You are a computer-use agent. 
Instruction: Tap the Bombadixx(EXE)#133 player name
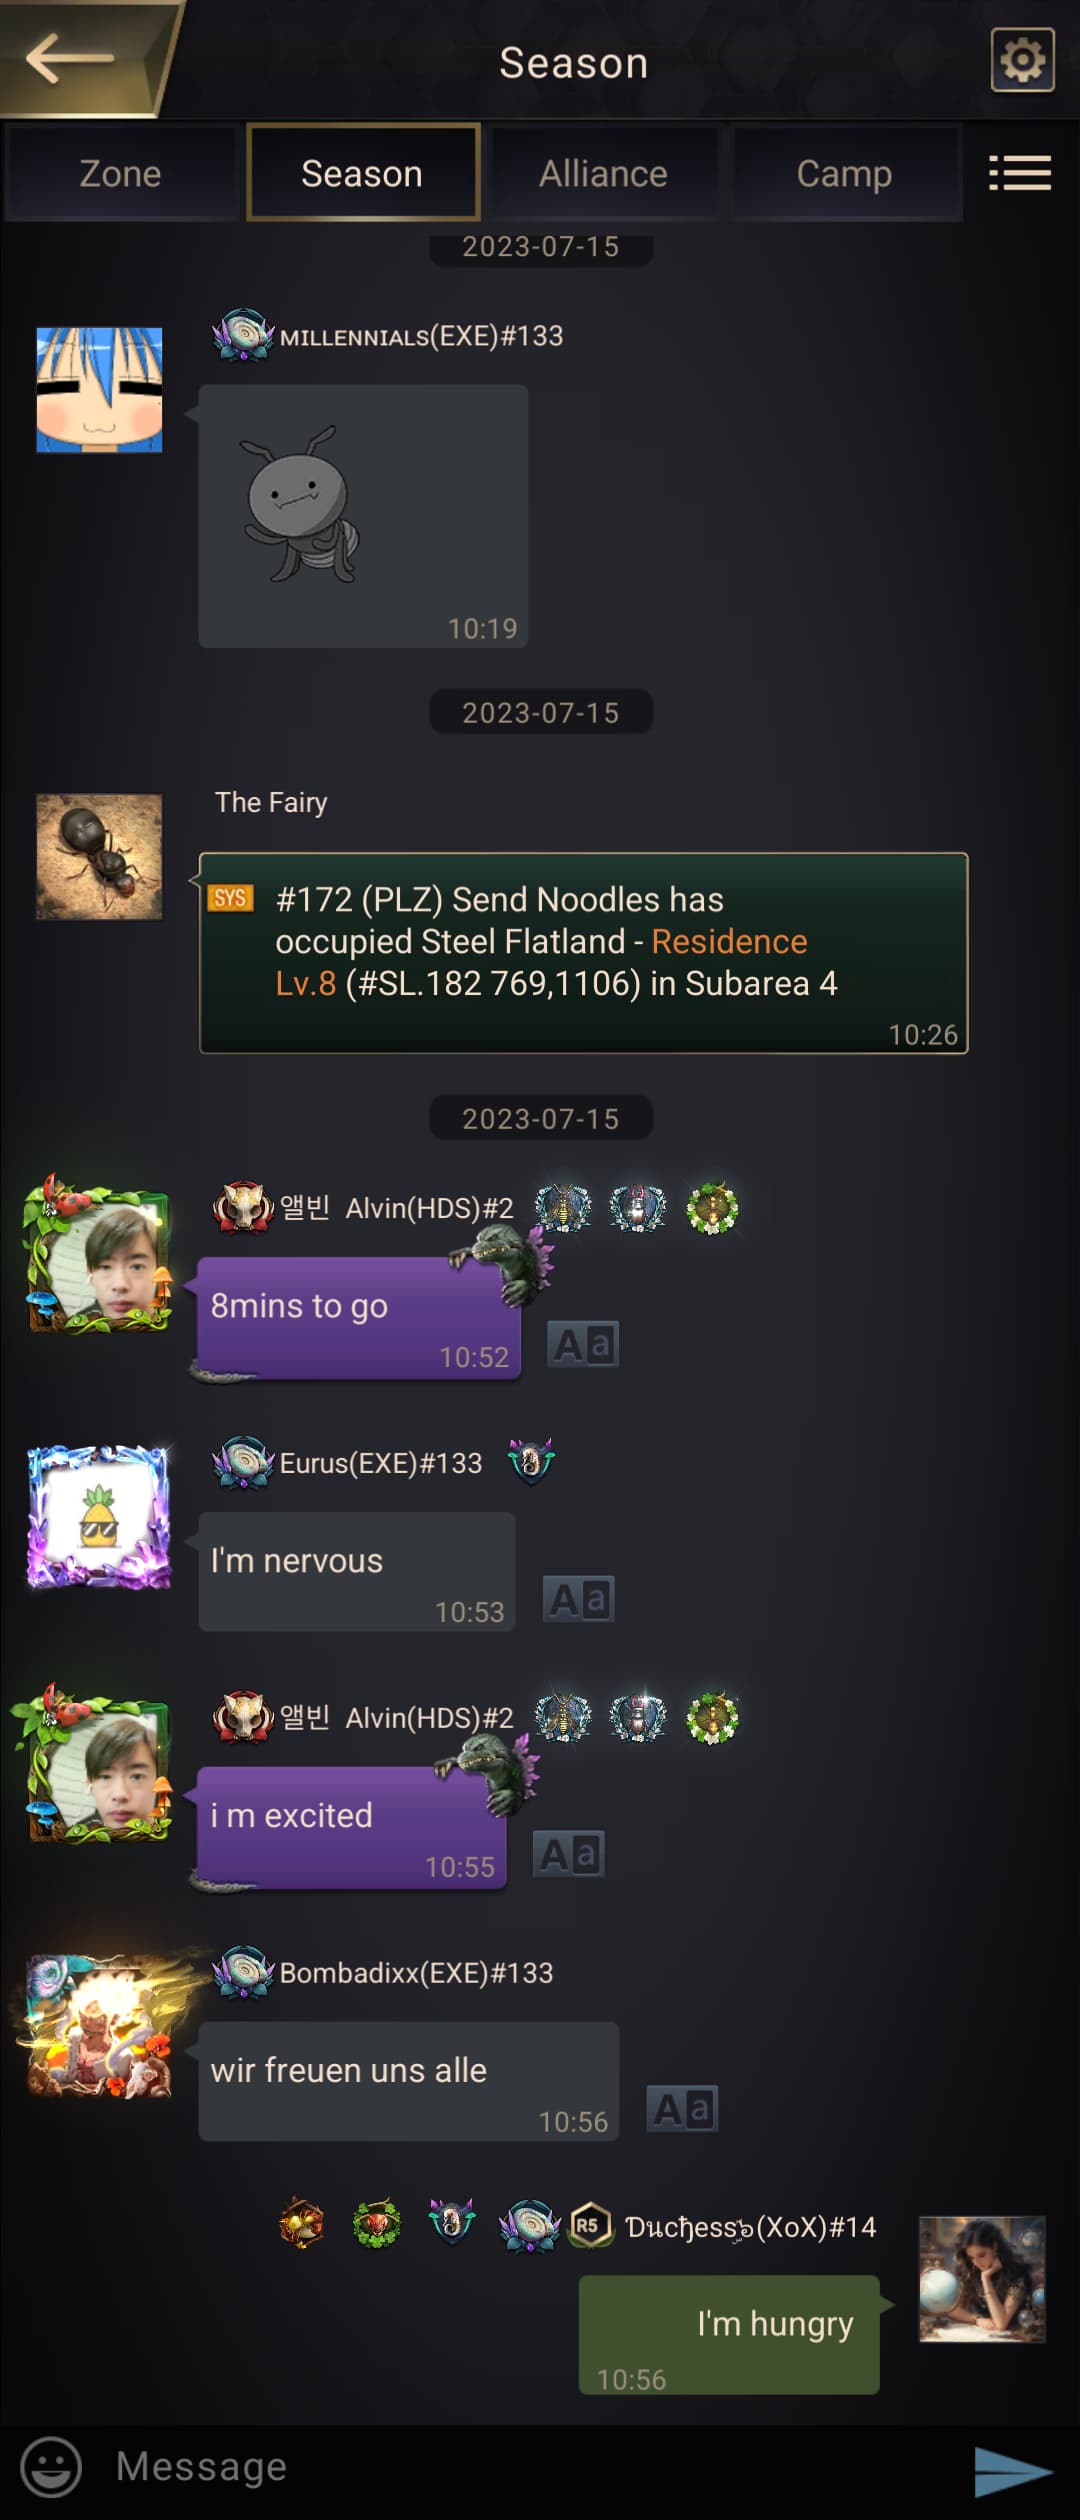point(416,1972)
